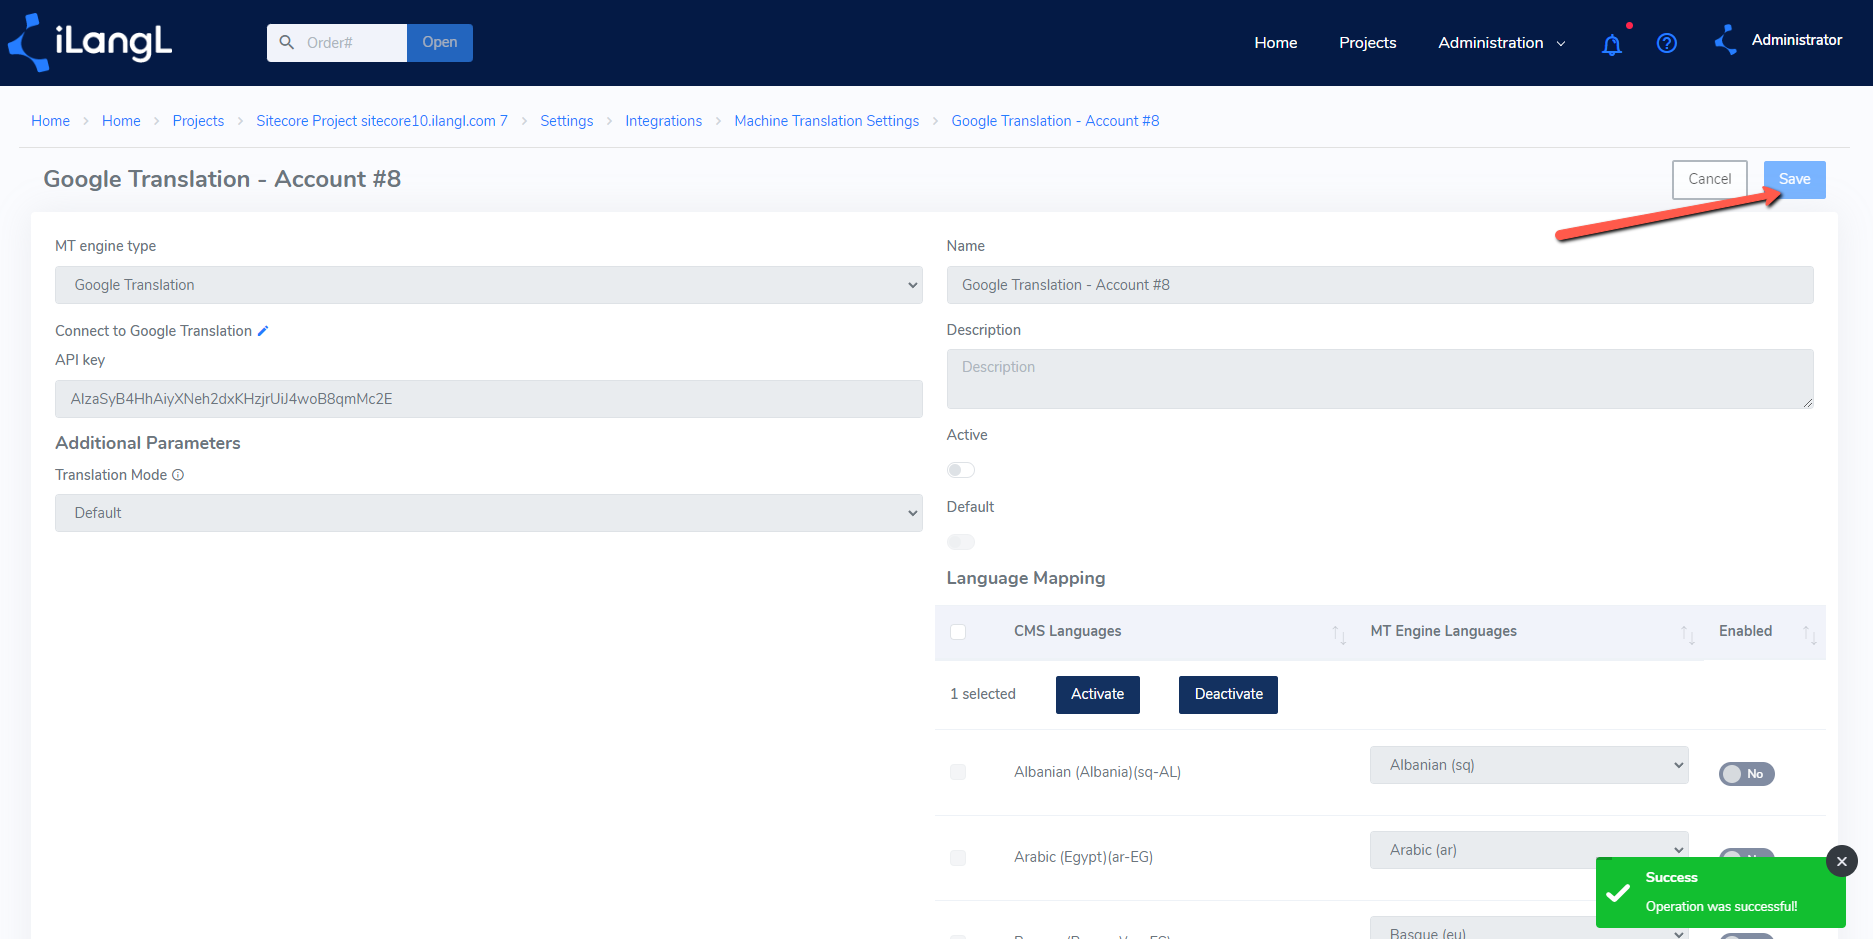Viewport: 1873px width, 939px height.
Task: Click edit pencil next to Connect to Google Translation
Action: point(263,331)
